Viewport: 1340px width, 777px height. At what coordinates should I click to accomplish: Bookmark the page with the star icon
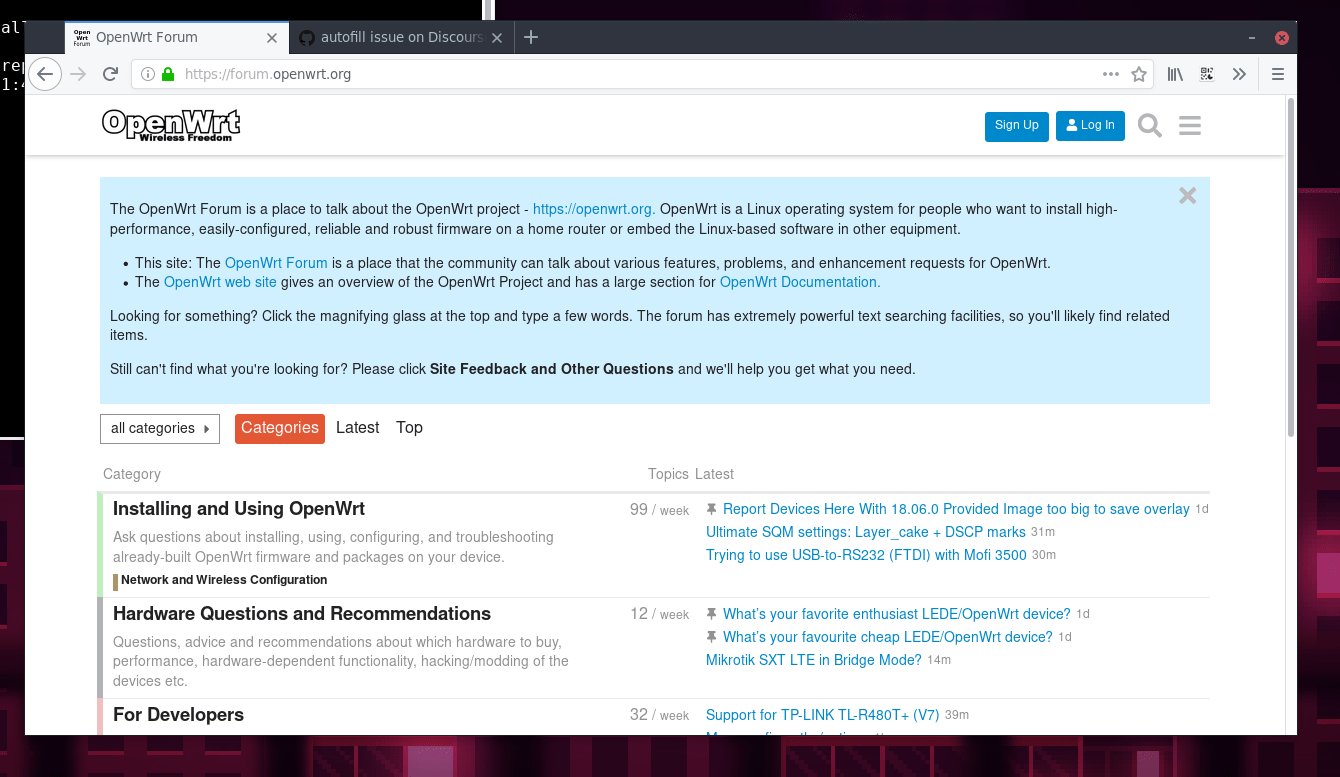point(1140,74)
